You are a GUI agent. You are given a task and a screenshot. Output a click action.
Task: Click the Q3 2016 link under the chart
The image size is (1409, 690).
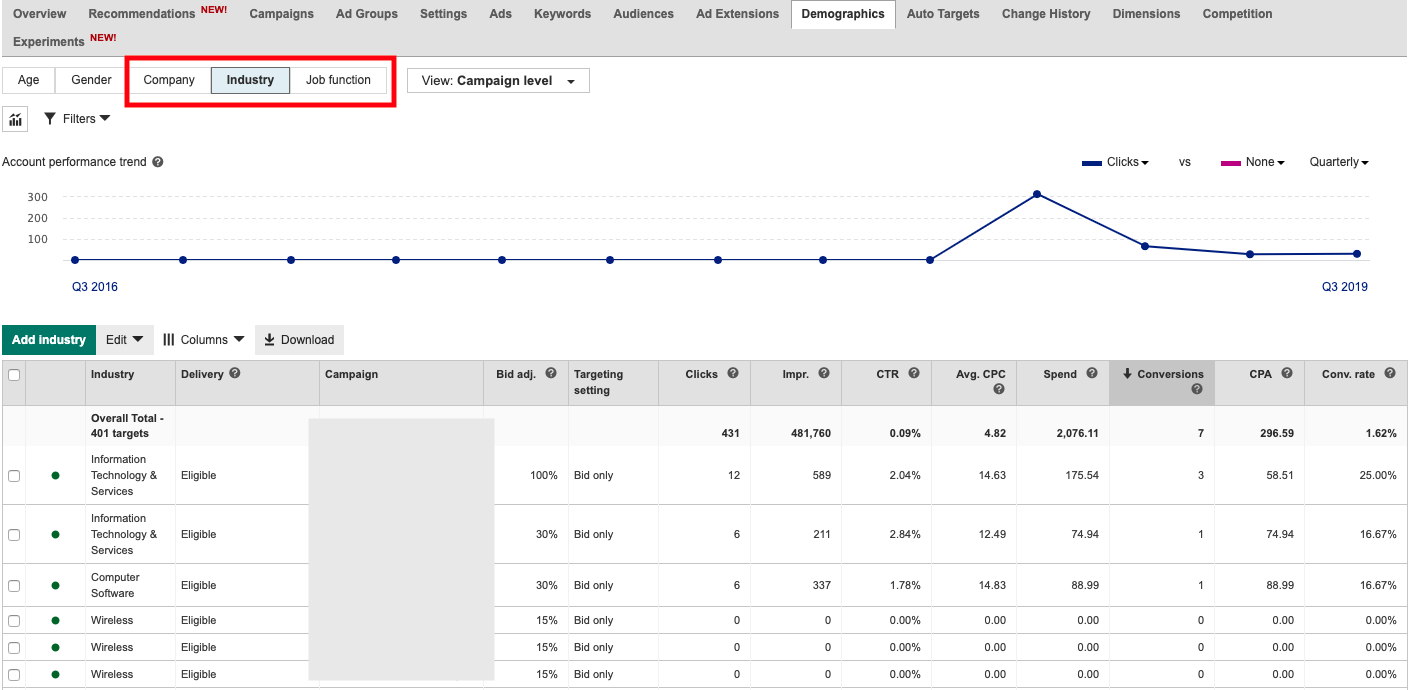coord(94,286)
